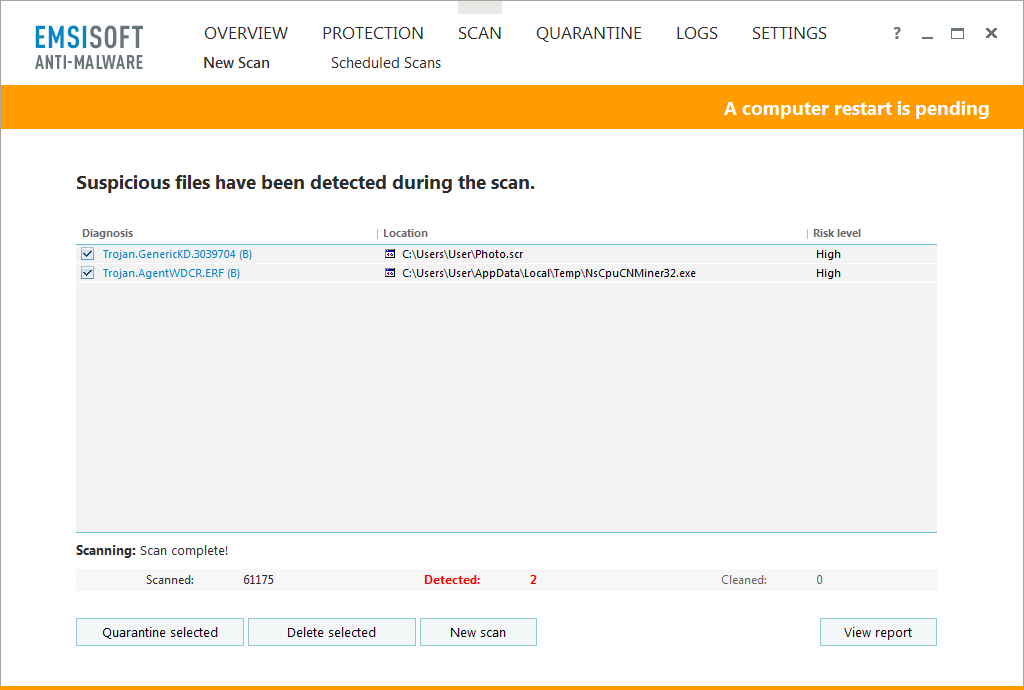Open the Trojan.GenericKD.3039704 (B) link

[x=177, y=254]
